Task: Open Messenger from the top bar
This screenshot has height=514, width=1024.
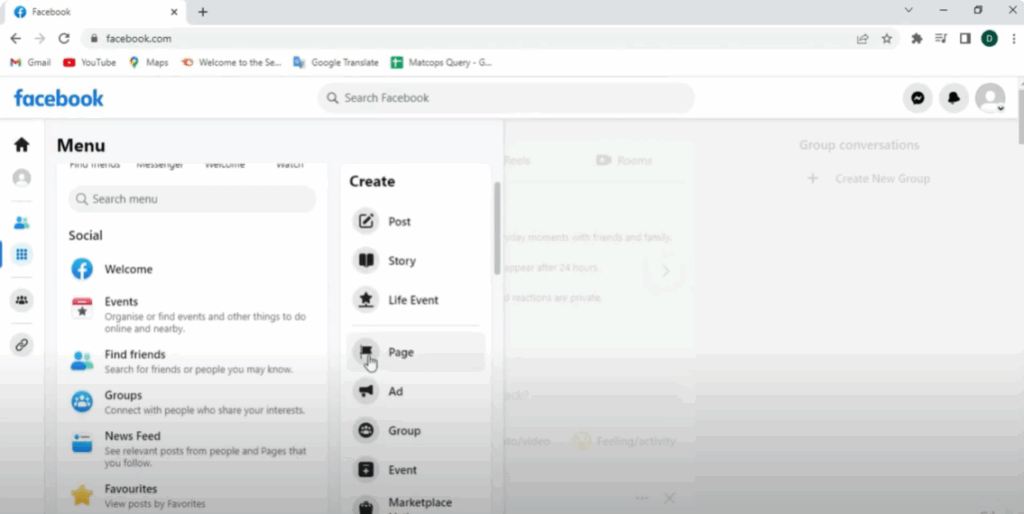Action: coord(918,98)
